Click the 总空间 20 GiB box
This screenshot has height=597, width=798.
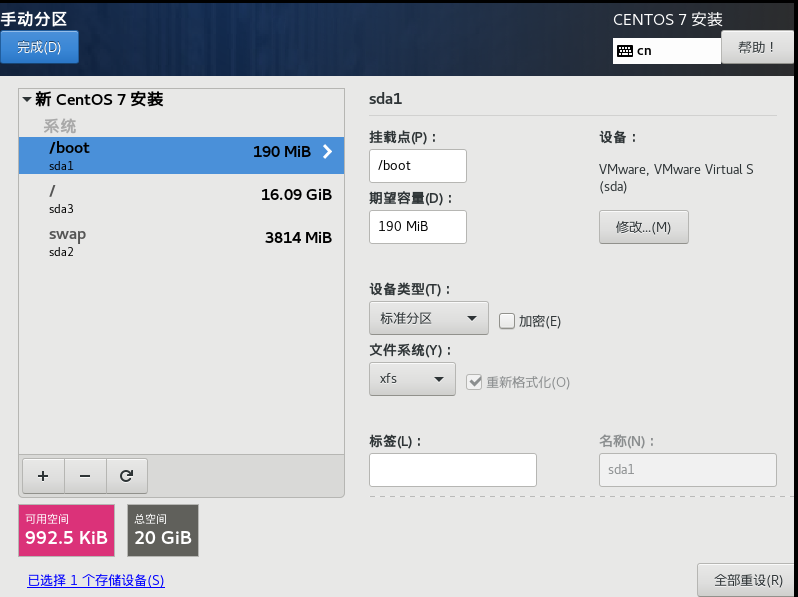point(163,530)
